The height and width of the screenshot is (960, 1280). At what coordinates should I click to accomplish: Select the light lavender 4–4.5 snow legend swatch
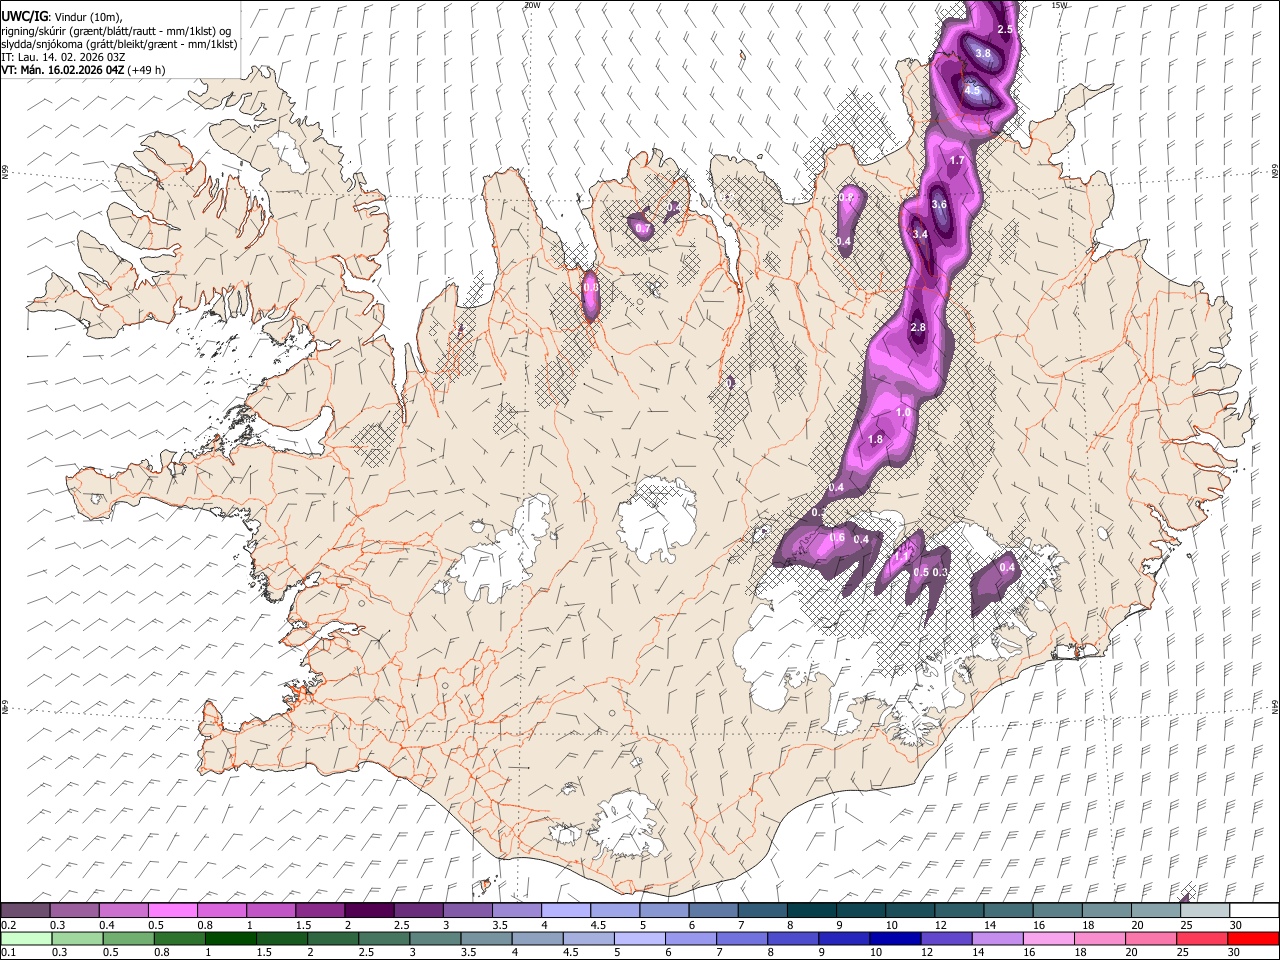566,911
